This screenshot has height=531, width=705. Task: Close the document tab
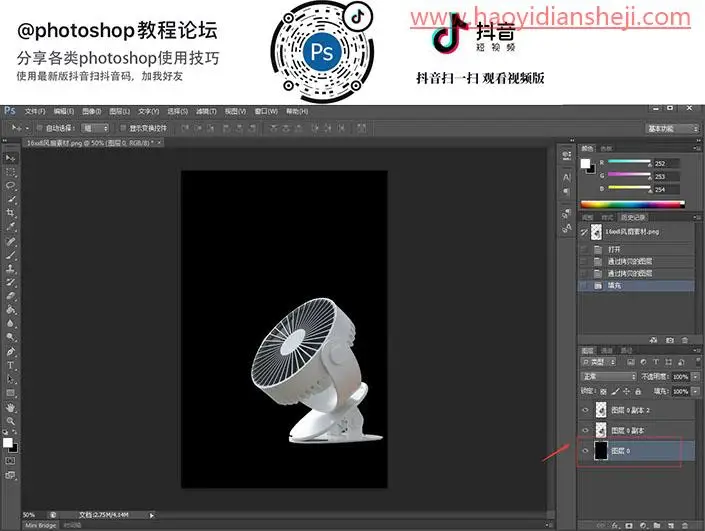[159, 143]
